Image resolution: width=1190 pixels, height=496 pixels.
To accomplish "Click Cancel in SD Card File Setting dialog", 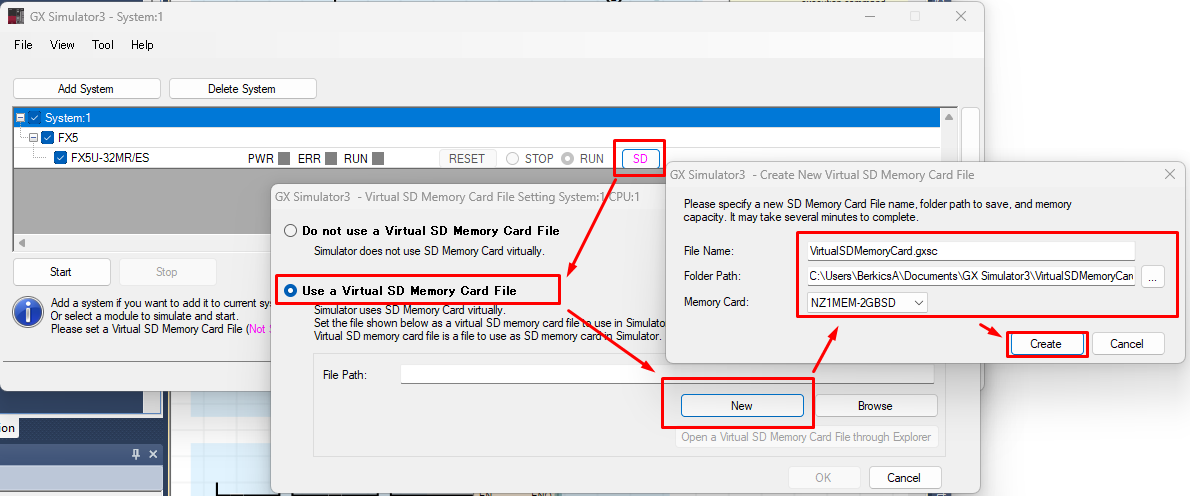I will click(905, 478).
